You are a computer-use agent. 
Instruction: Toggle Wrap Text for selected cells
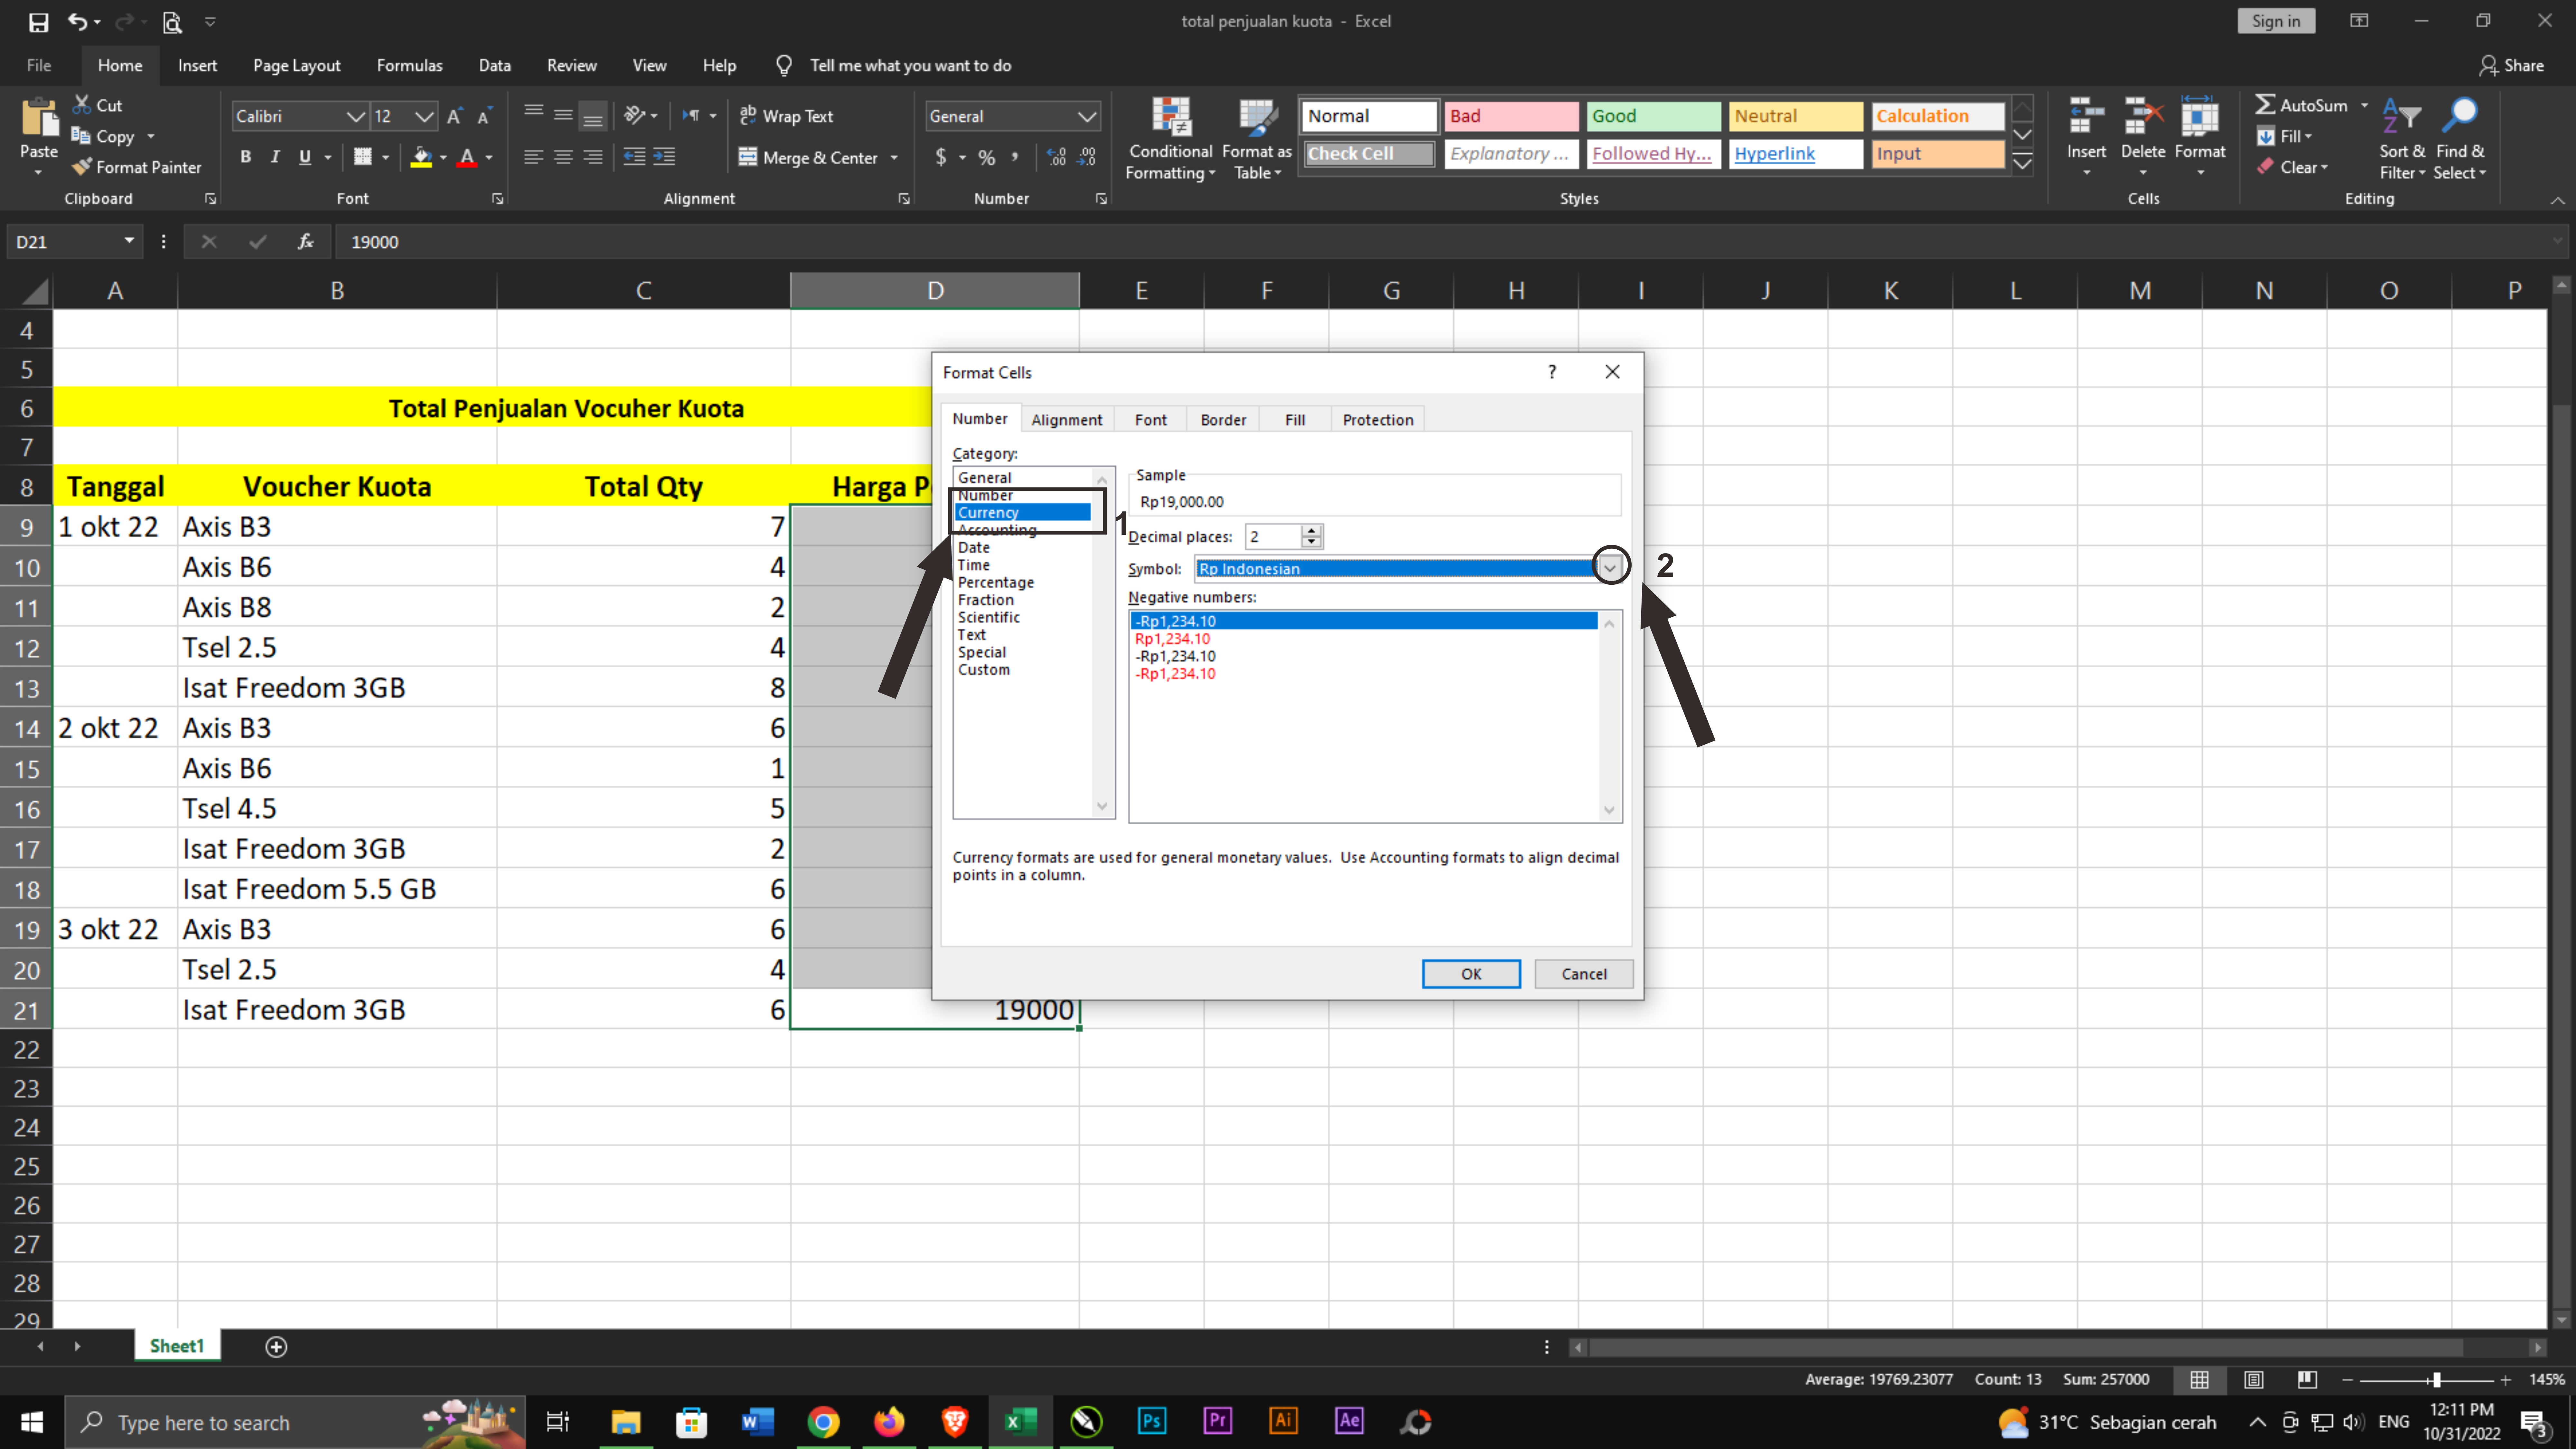click(x=787, y=116)
